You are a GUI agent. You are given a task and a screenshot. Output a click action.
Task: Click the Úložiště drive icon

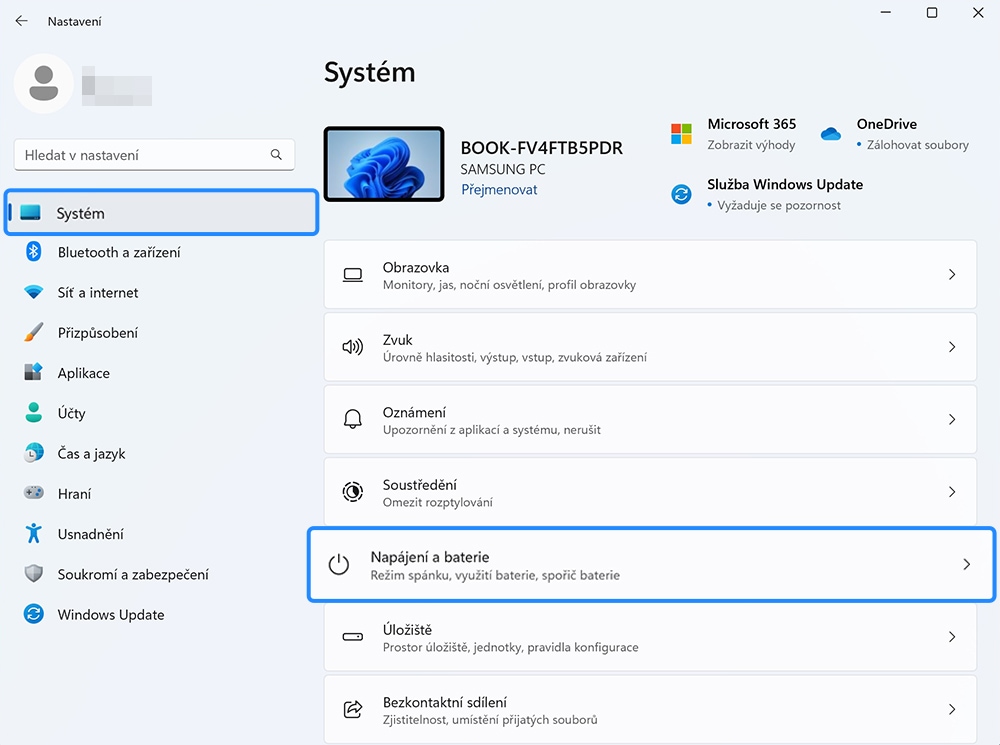click(353, 637)
